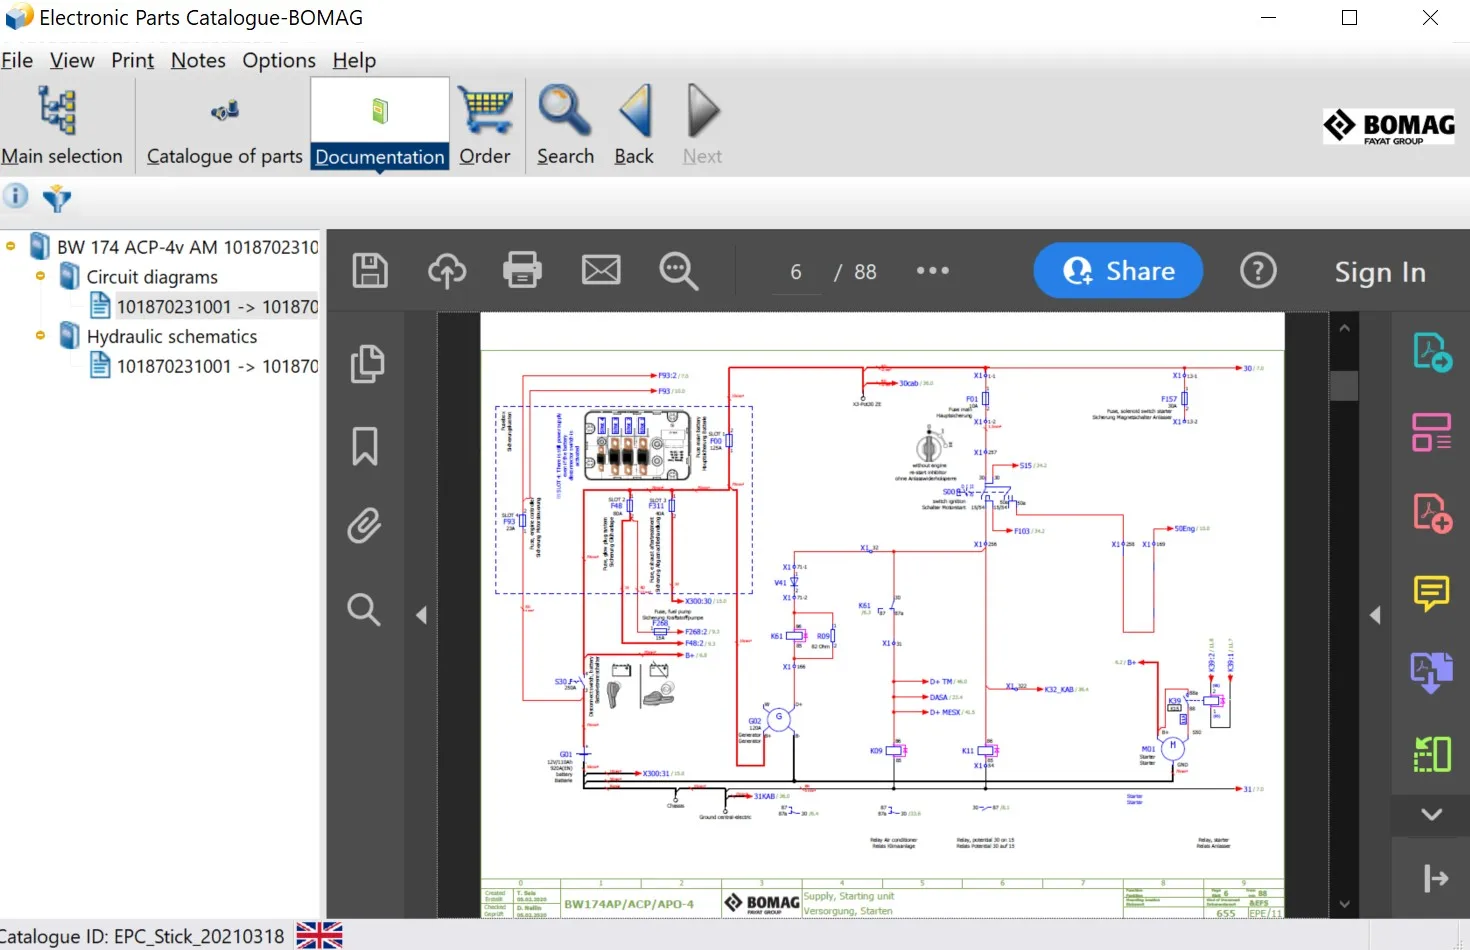Click the blue Share button
Image resolution: width=1470 pixels, height=950 pixels.
(1117, 271)
